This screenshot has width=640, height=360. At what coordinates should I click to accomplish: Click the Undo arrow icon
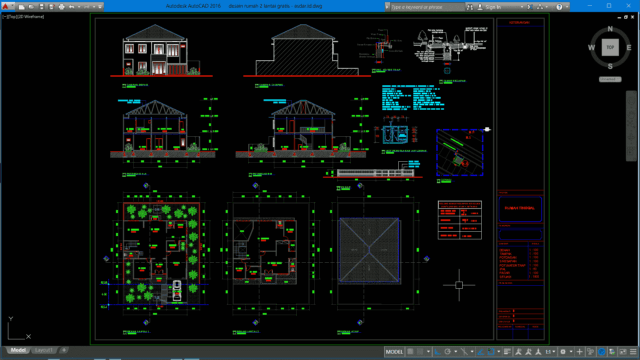(72, 7)
